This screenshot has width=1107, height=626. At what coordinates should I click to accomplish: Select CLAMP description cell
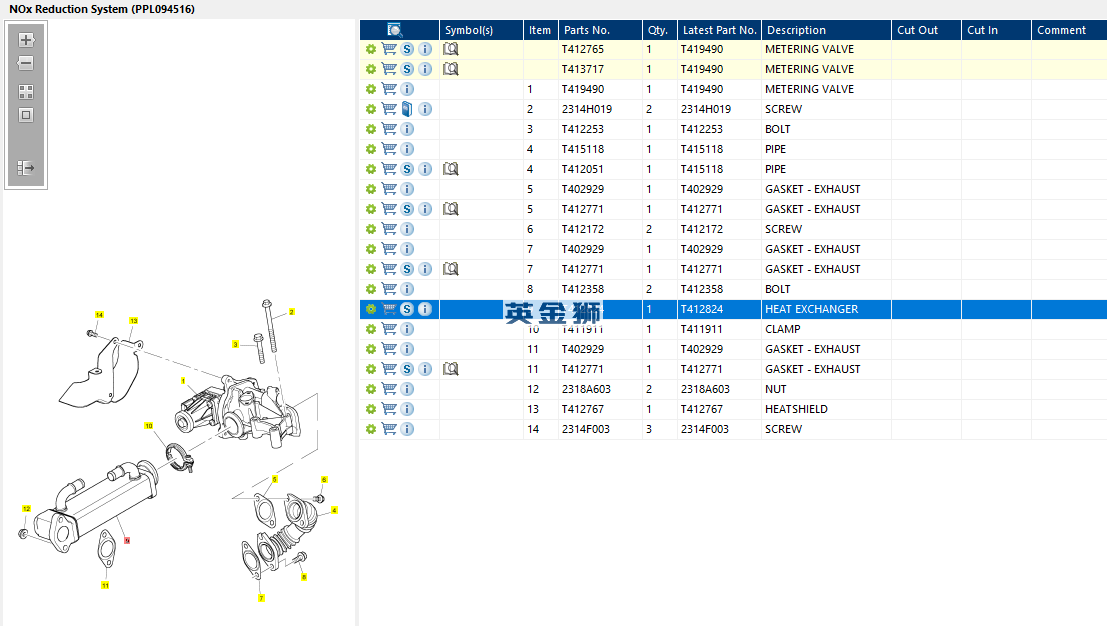pyautogui.click(x=826, y=329)
